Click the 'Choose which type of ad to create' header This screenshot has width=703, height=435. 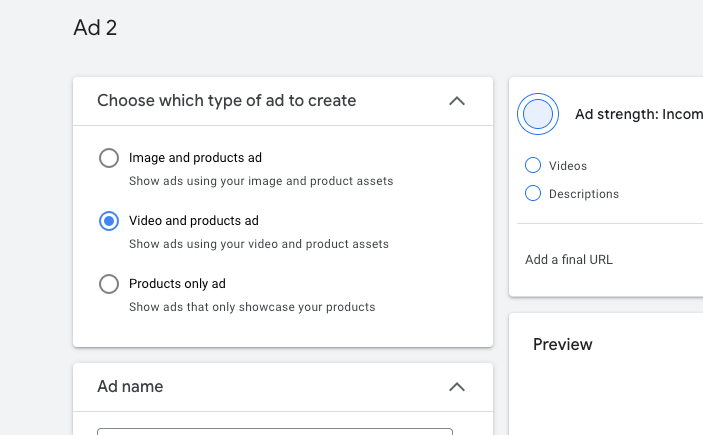[226, 101]
